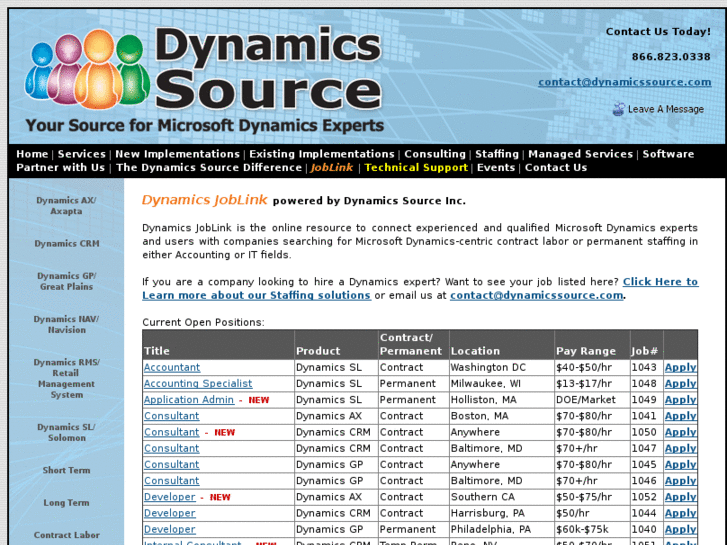Open Technical Support in navigation

[x=416, y=167]
